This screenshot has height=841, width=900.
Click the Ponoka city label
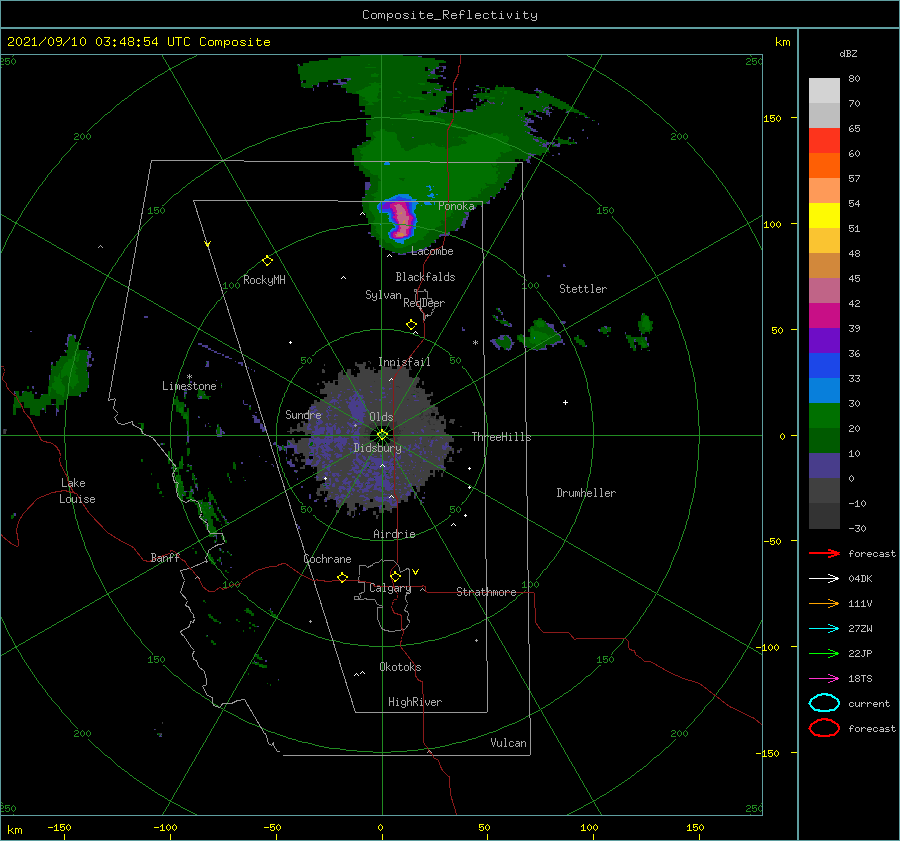pos(456,206)
